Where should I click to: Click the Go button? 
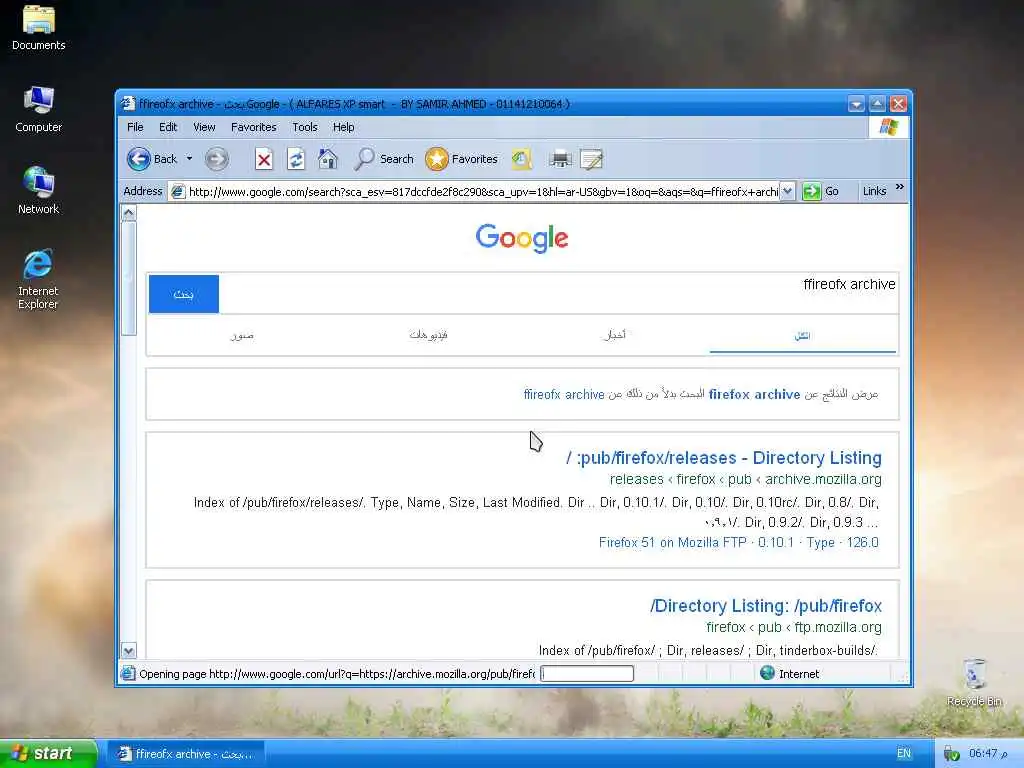[x=821, y=191]
